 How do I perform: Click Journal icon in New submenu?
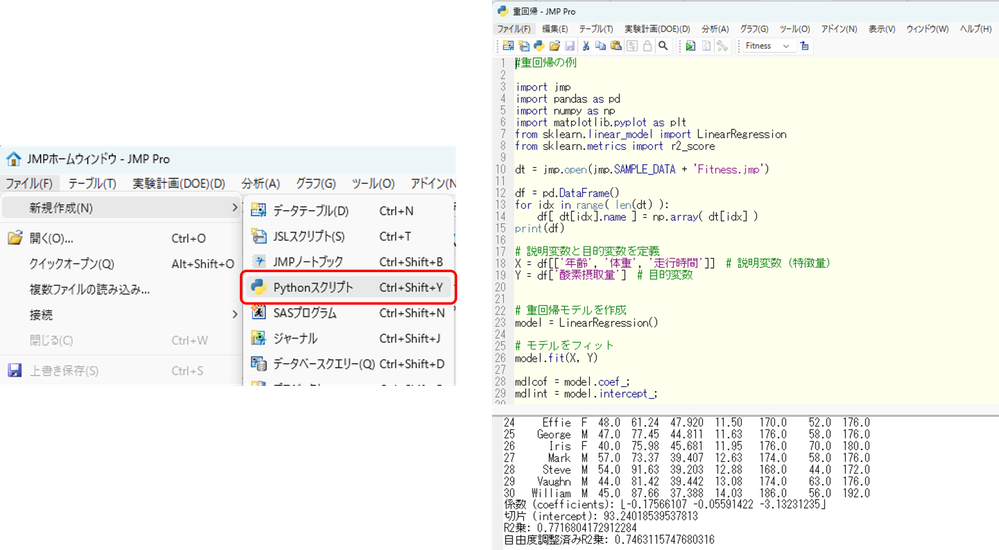point(258,338)
